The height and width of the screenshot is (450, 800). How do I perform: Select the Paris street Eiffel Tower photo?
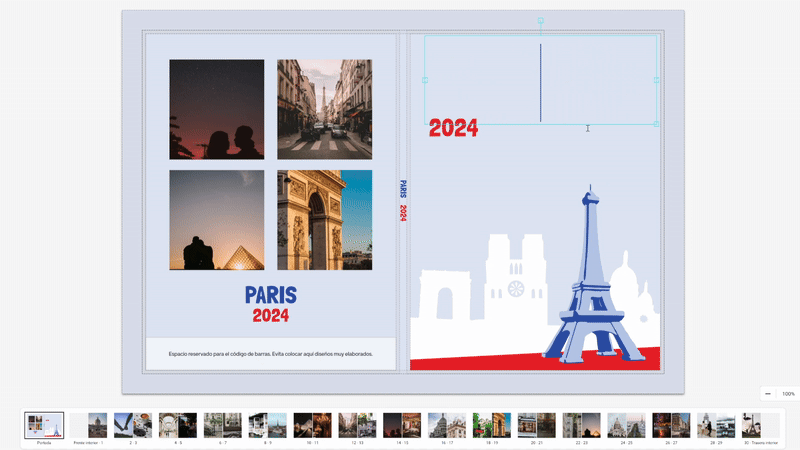click(324, 109)
